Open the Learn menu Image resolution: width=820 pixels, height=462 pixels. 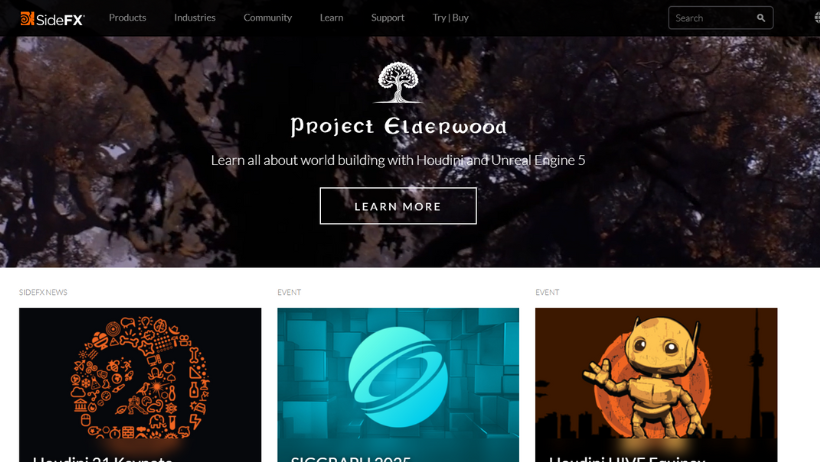332,18
